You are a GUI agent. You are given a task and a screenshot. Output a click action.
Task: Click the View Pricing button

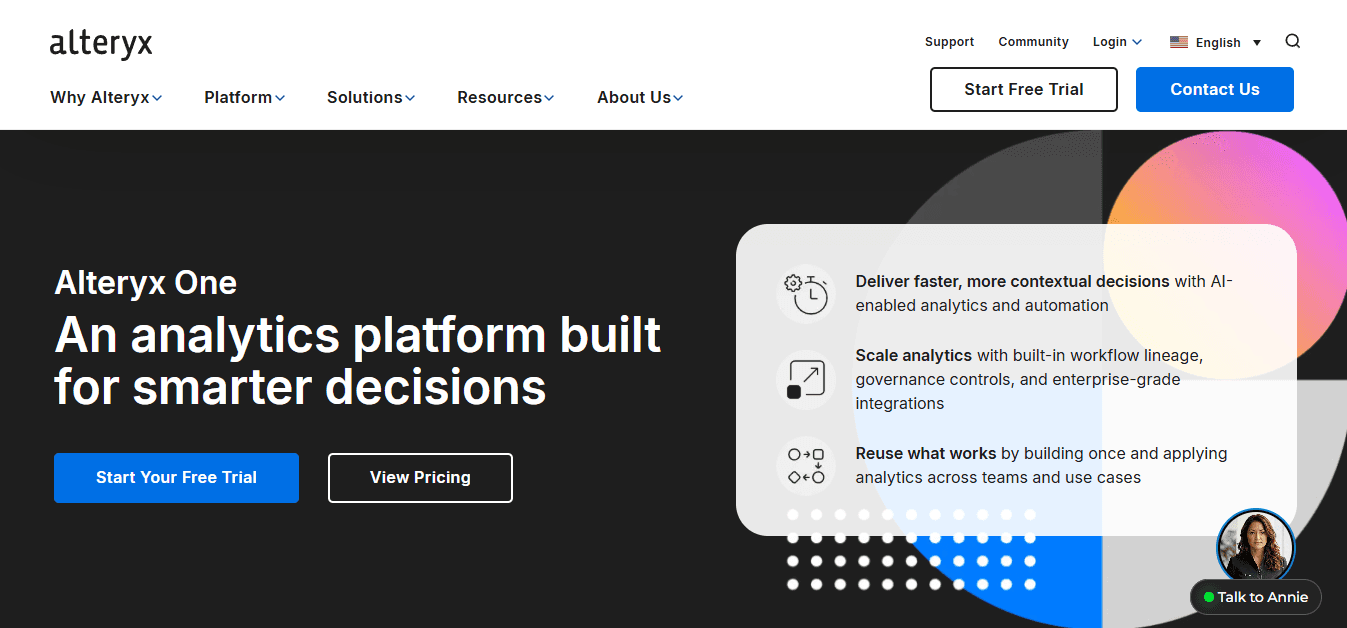pyautogui.click(x=420, y=478)
